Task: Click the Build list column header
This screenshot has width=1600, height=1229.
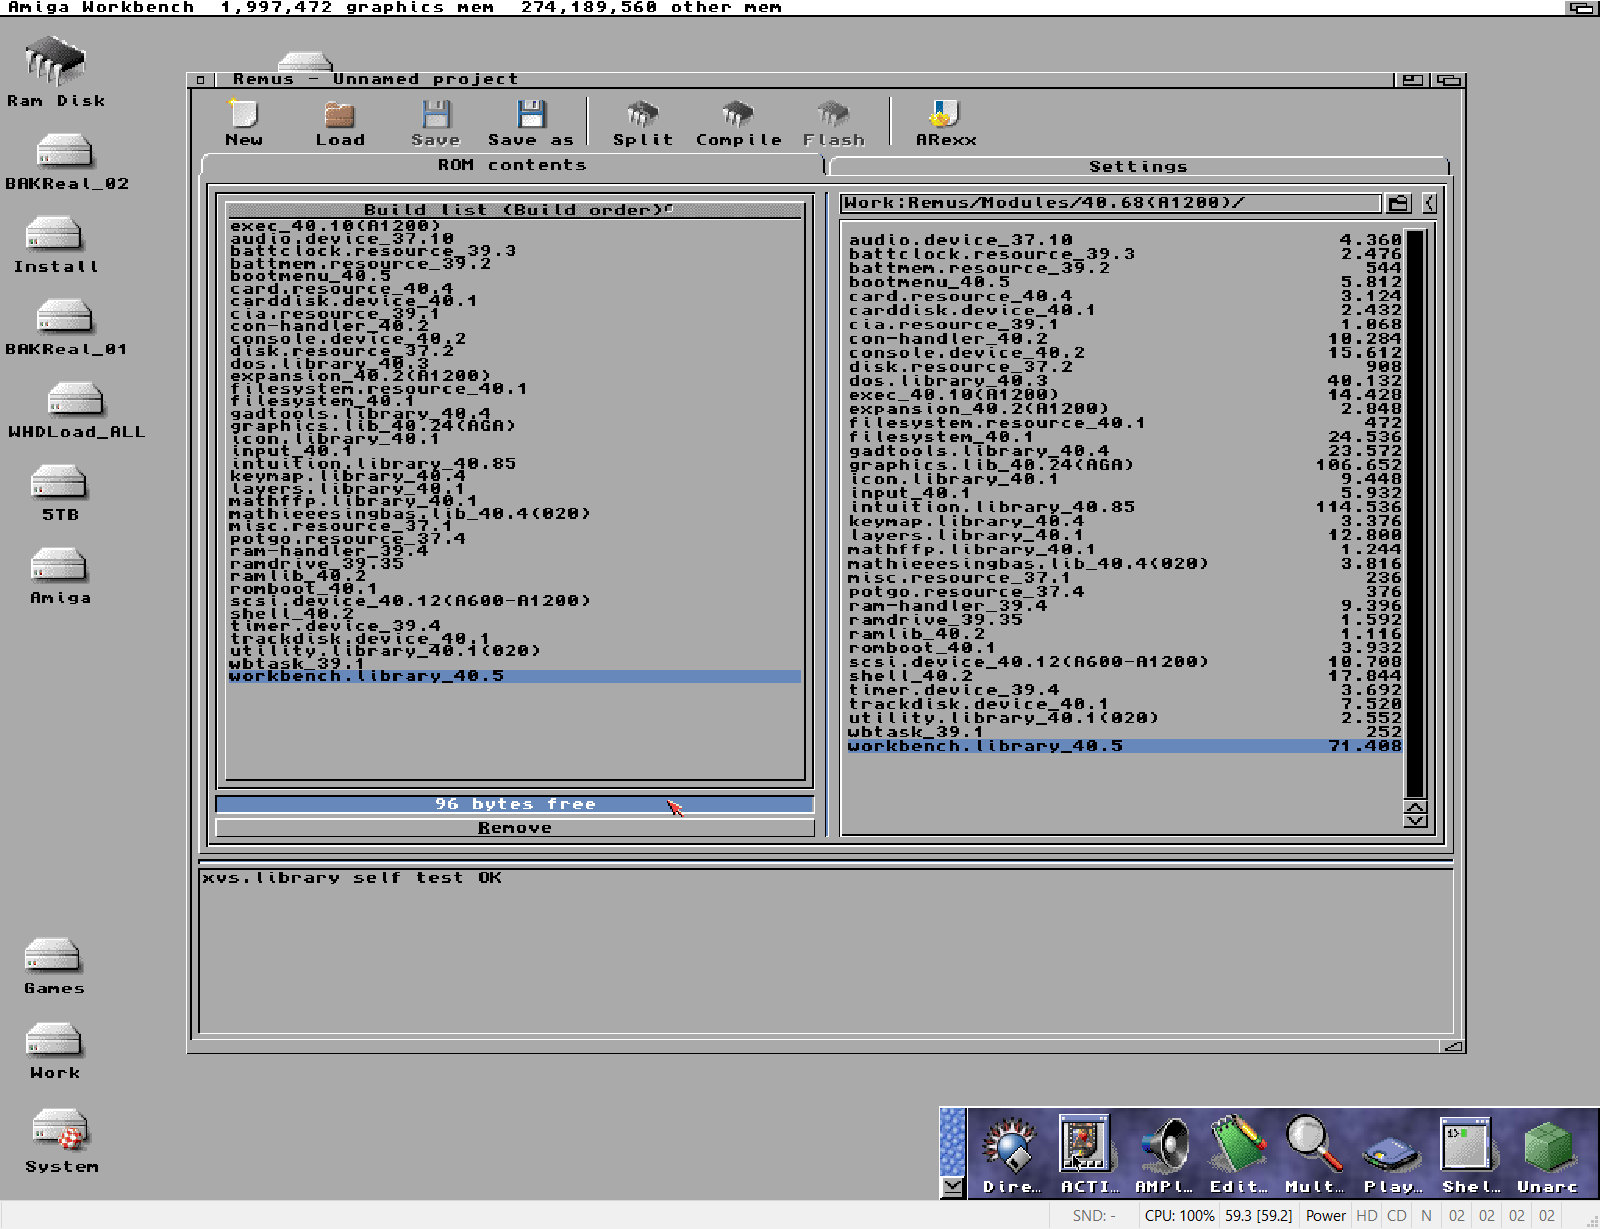Action: (x=515, y=210)
